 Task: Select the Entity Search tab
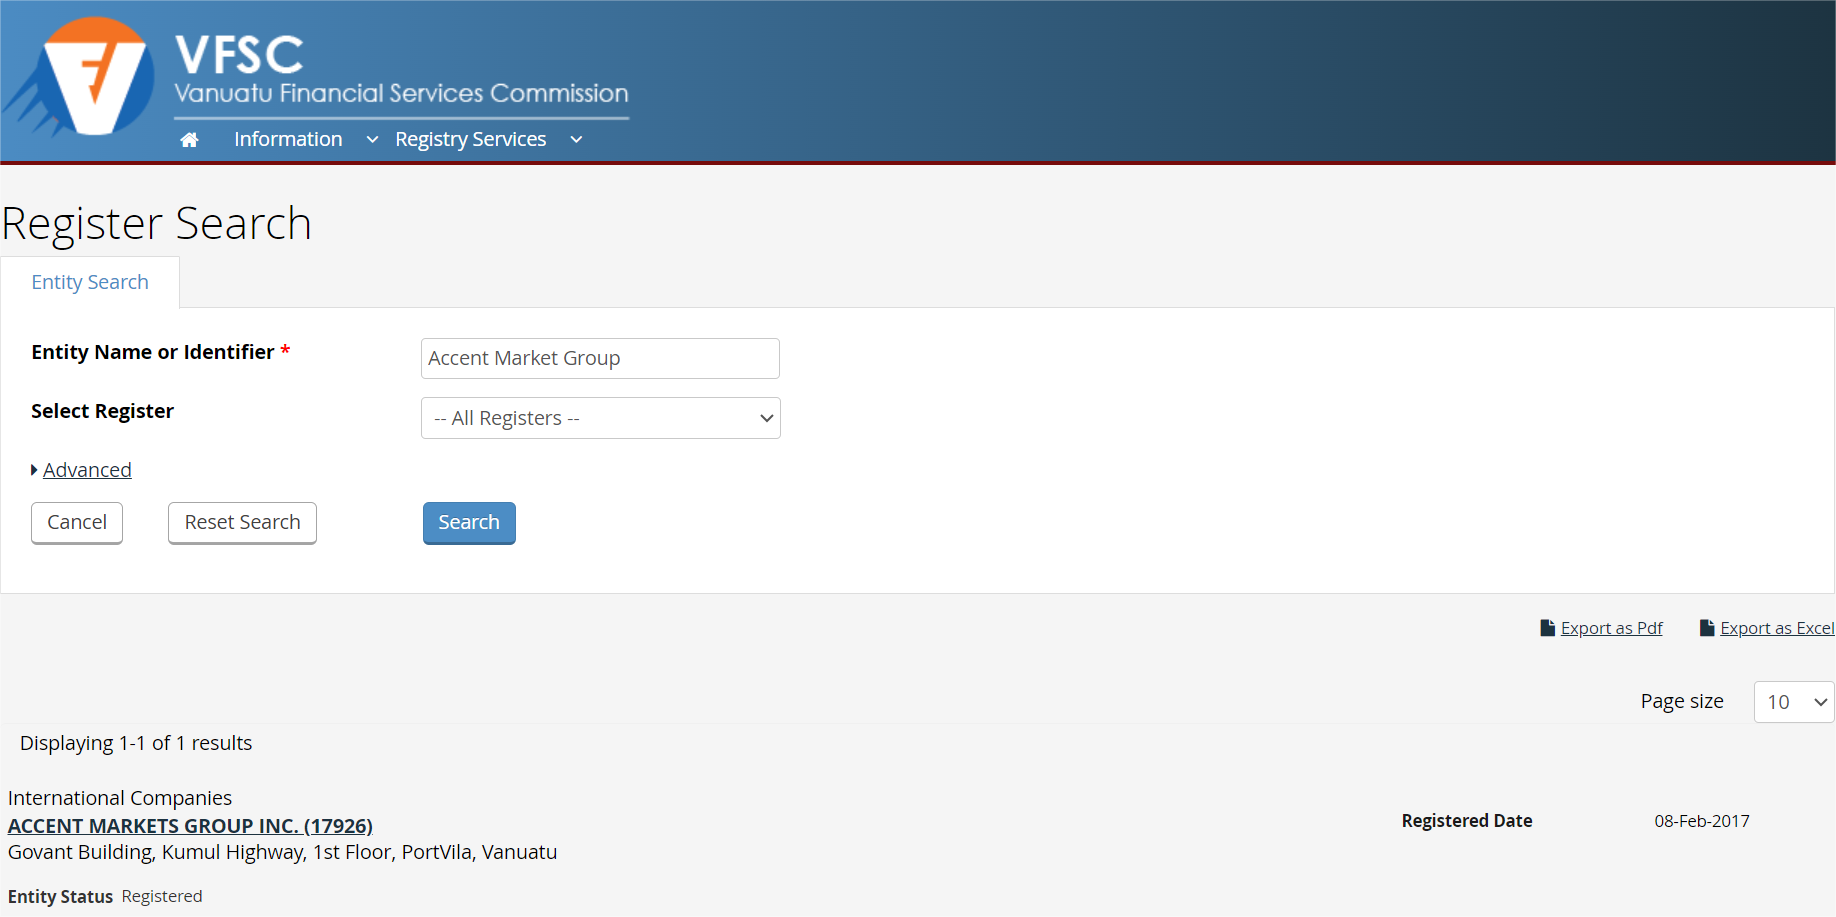(x=90, y=282)
